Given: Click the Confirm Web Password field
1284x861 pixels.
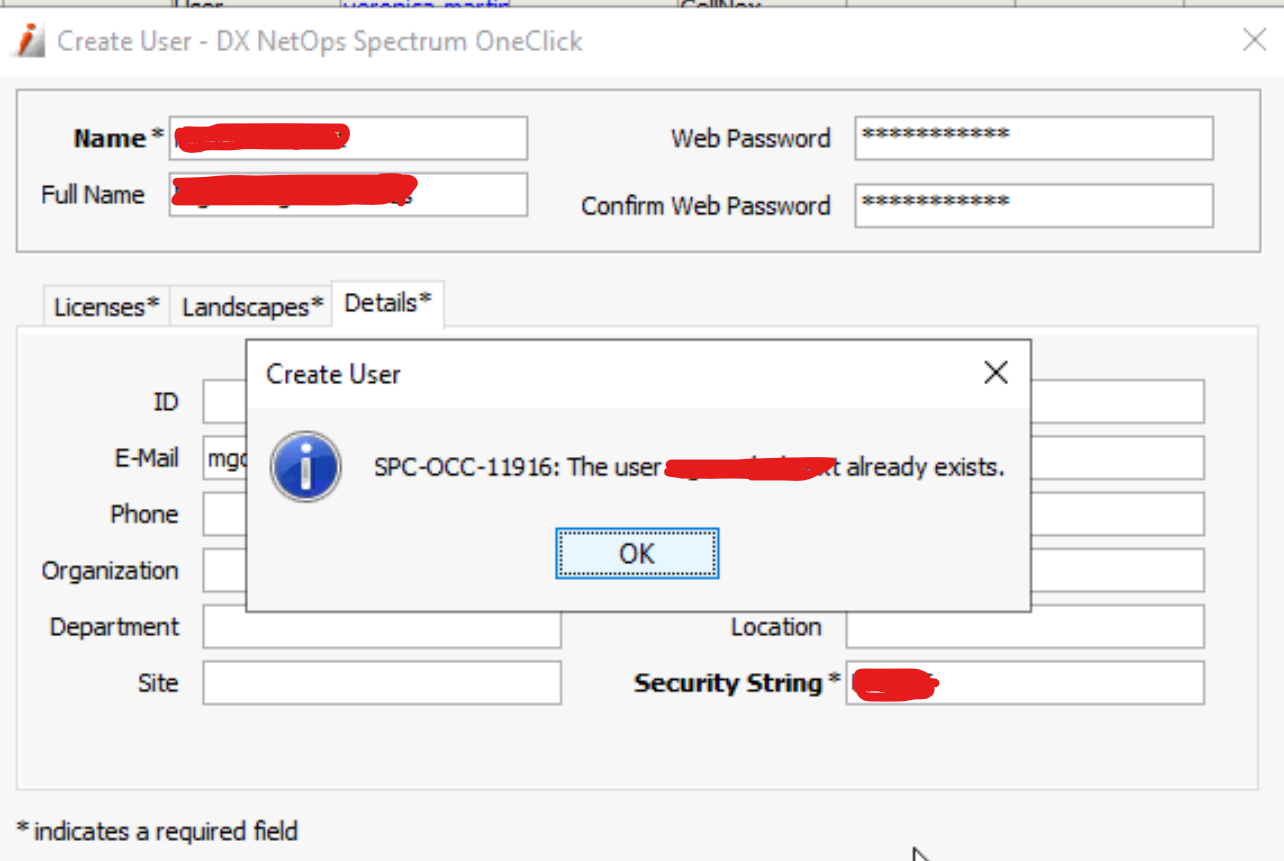Looking at the screenshot, I should click(1033, 206).
